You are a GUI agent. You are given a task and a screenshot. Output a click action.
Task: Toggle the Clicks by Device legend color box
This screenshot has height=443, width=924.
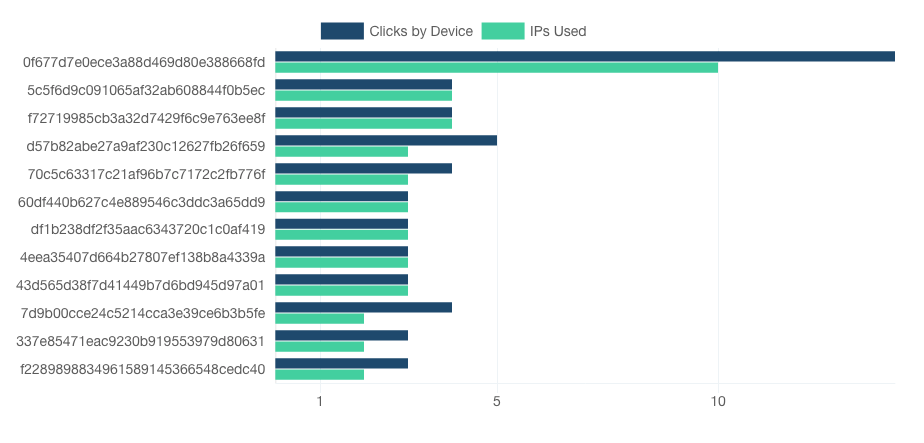342,31
